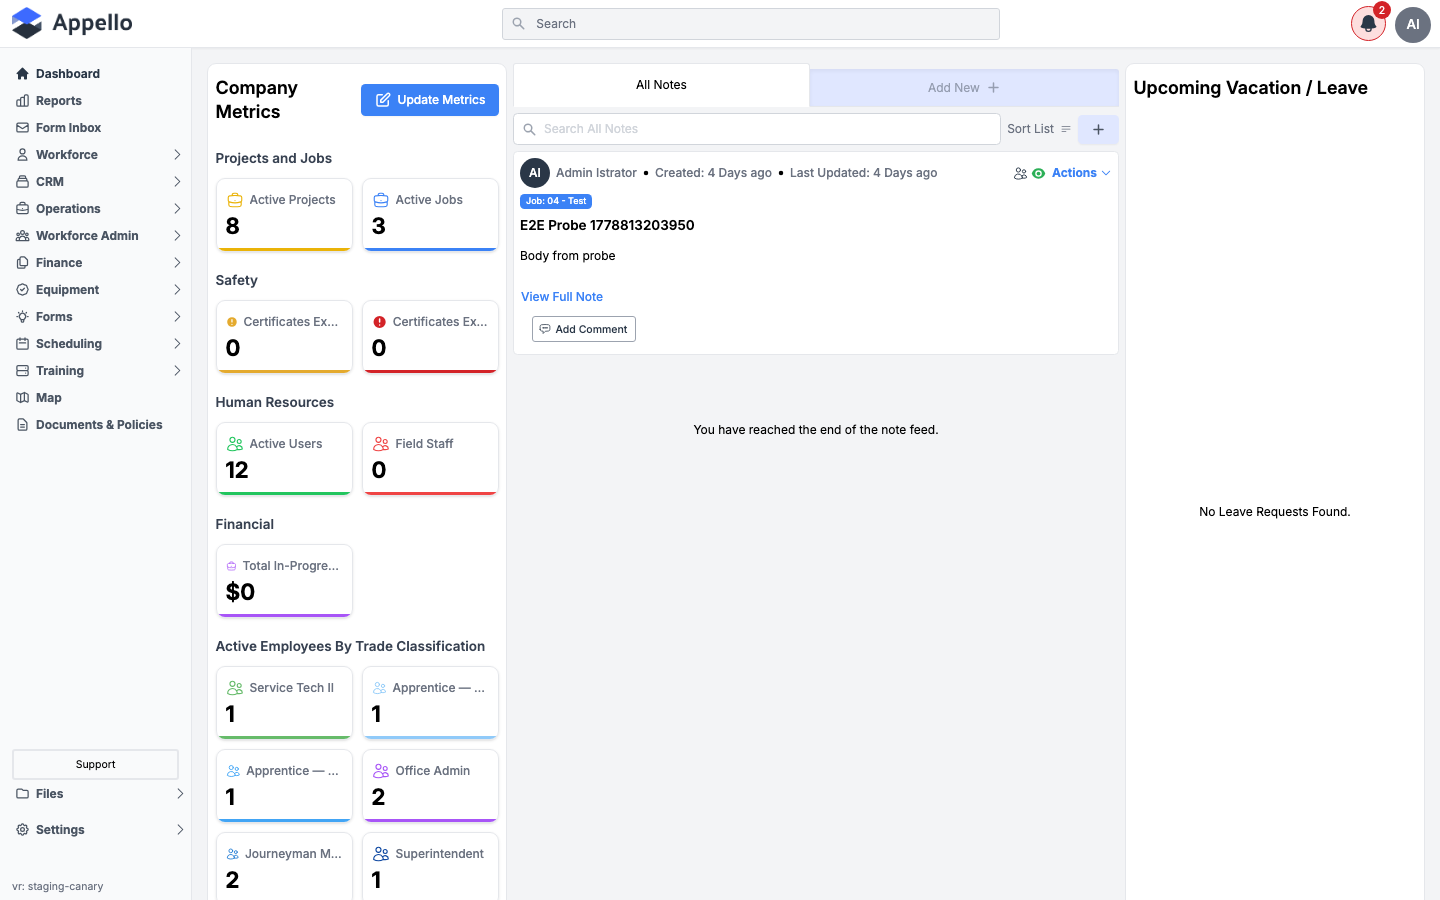
Task: Click the note title E2E Probe 1778813203950
Action: pyautogui.click(x=607, y=225)
